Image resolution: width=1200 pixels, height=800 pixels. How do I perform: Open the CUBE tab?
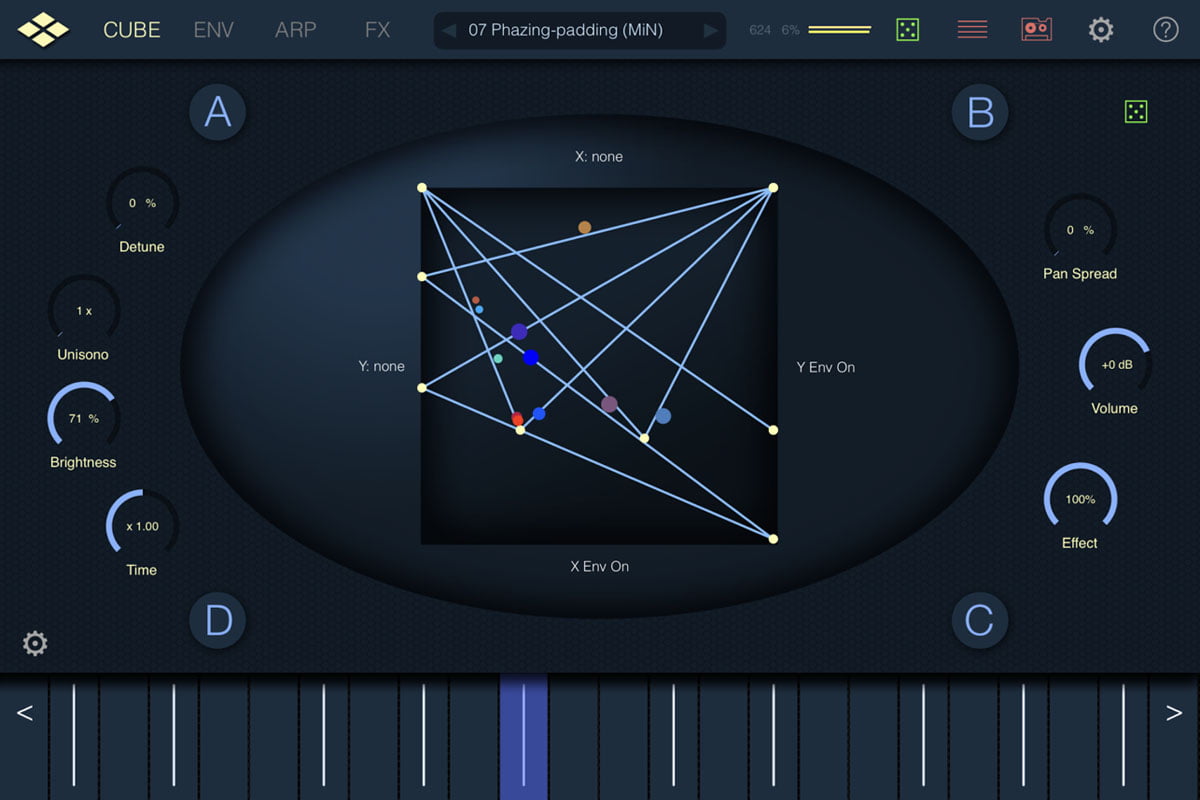[132, 30]
